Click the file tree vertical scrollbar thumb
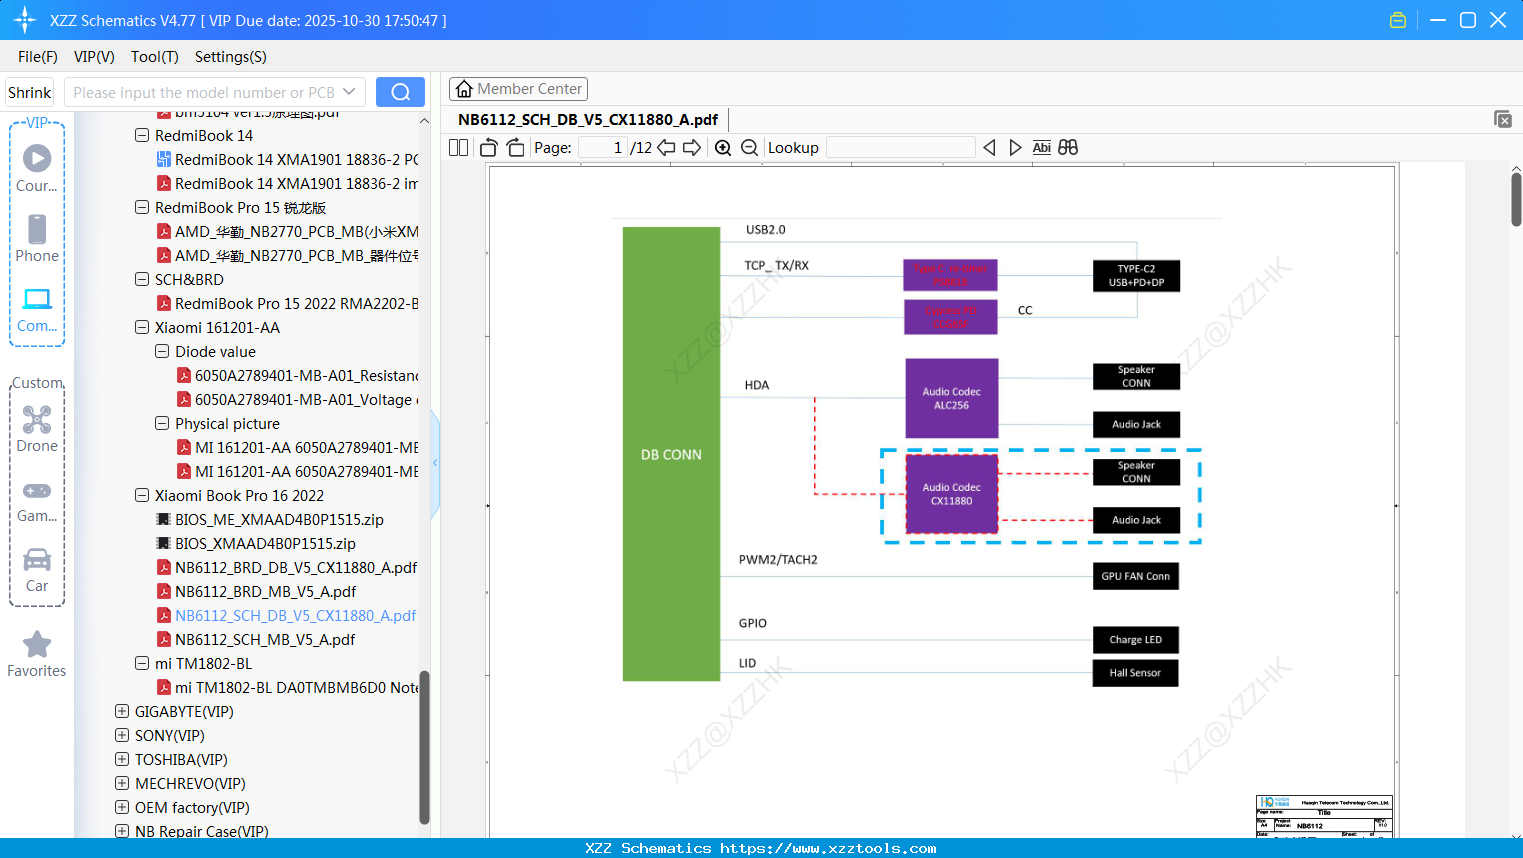1523x858 pixels. pyautogui.click(x=424, y=747)
